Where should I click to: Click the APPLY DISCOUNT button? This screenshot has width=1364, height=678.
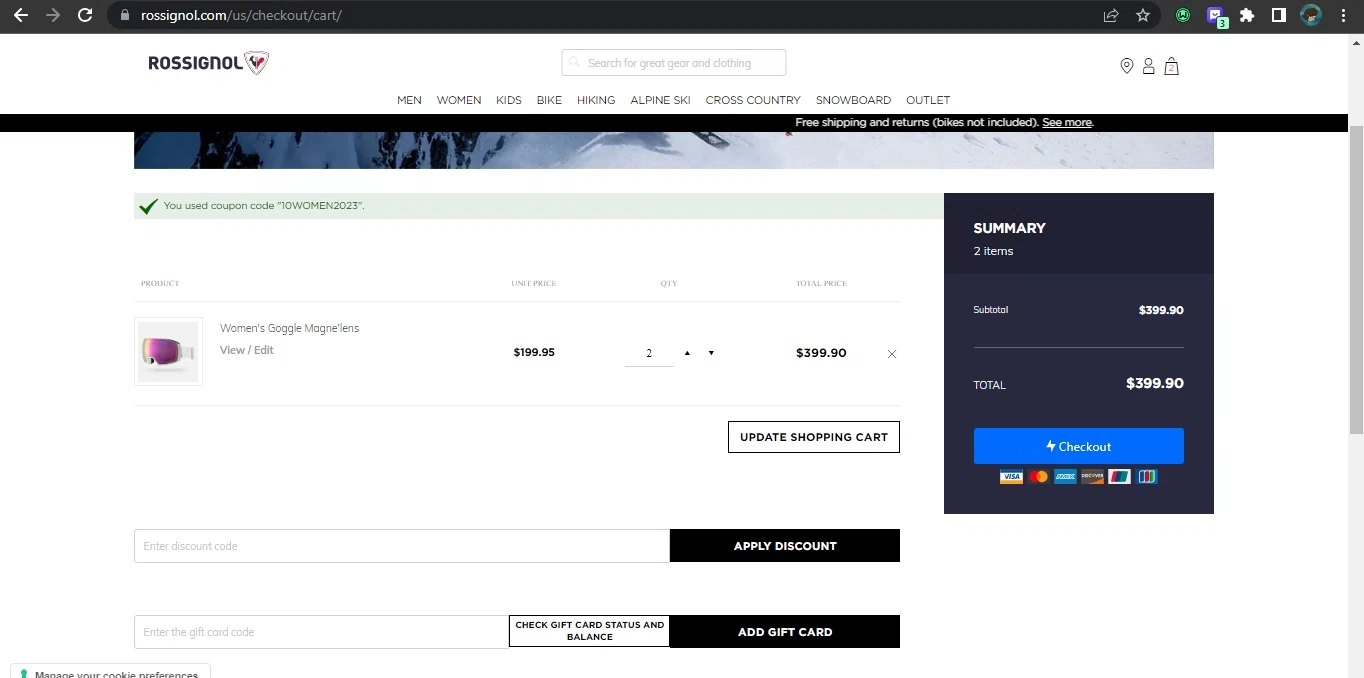point(785,546)
